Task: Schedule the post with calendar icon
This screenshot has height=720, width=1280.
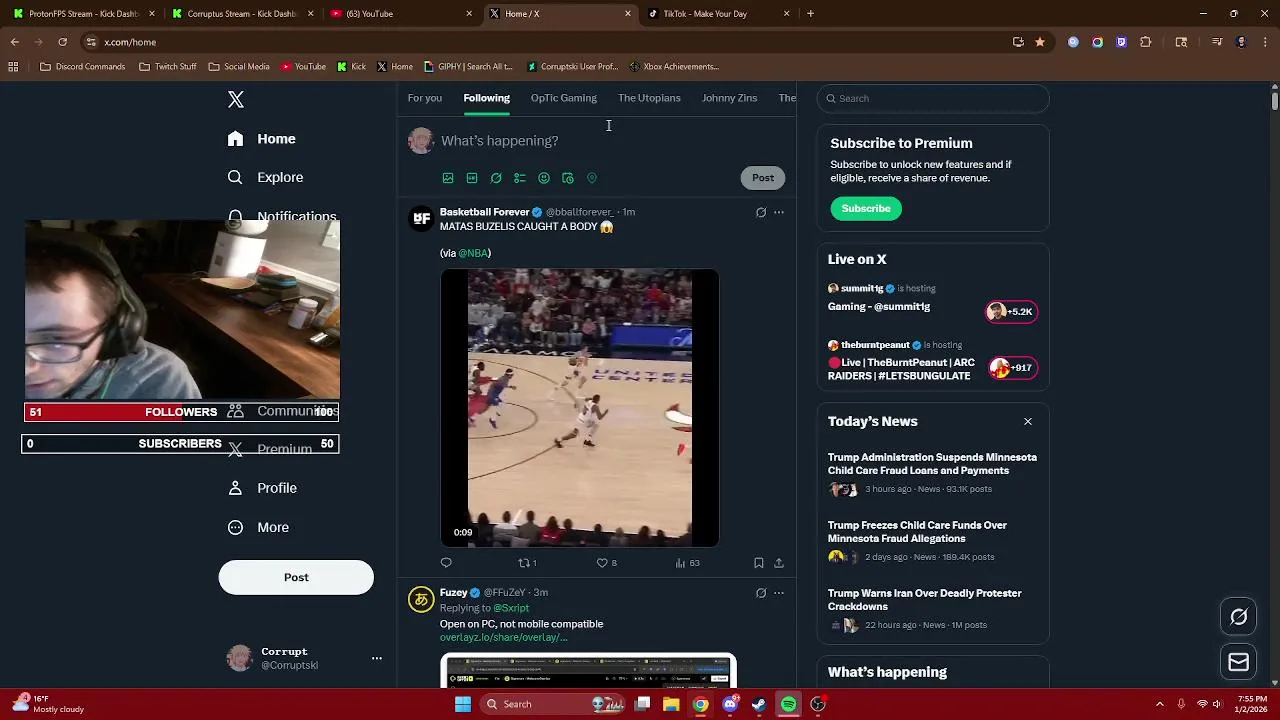Action: click(x=568, y=178)
